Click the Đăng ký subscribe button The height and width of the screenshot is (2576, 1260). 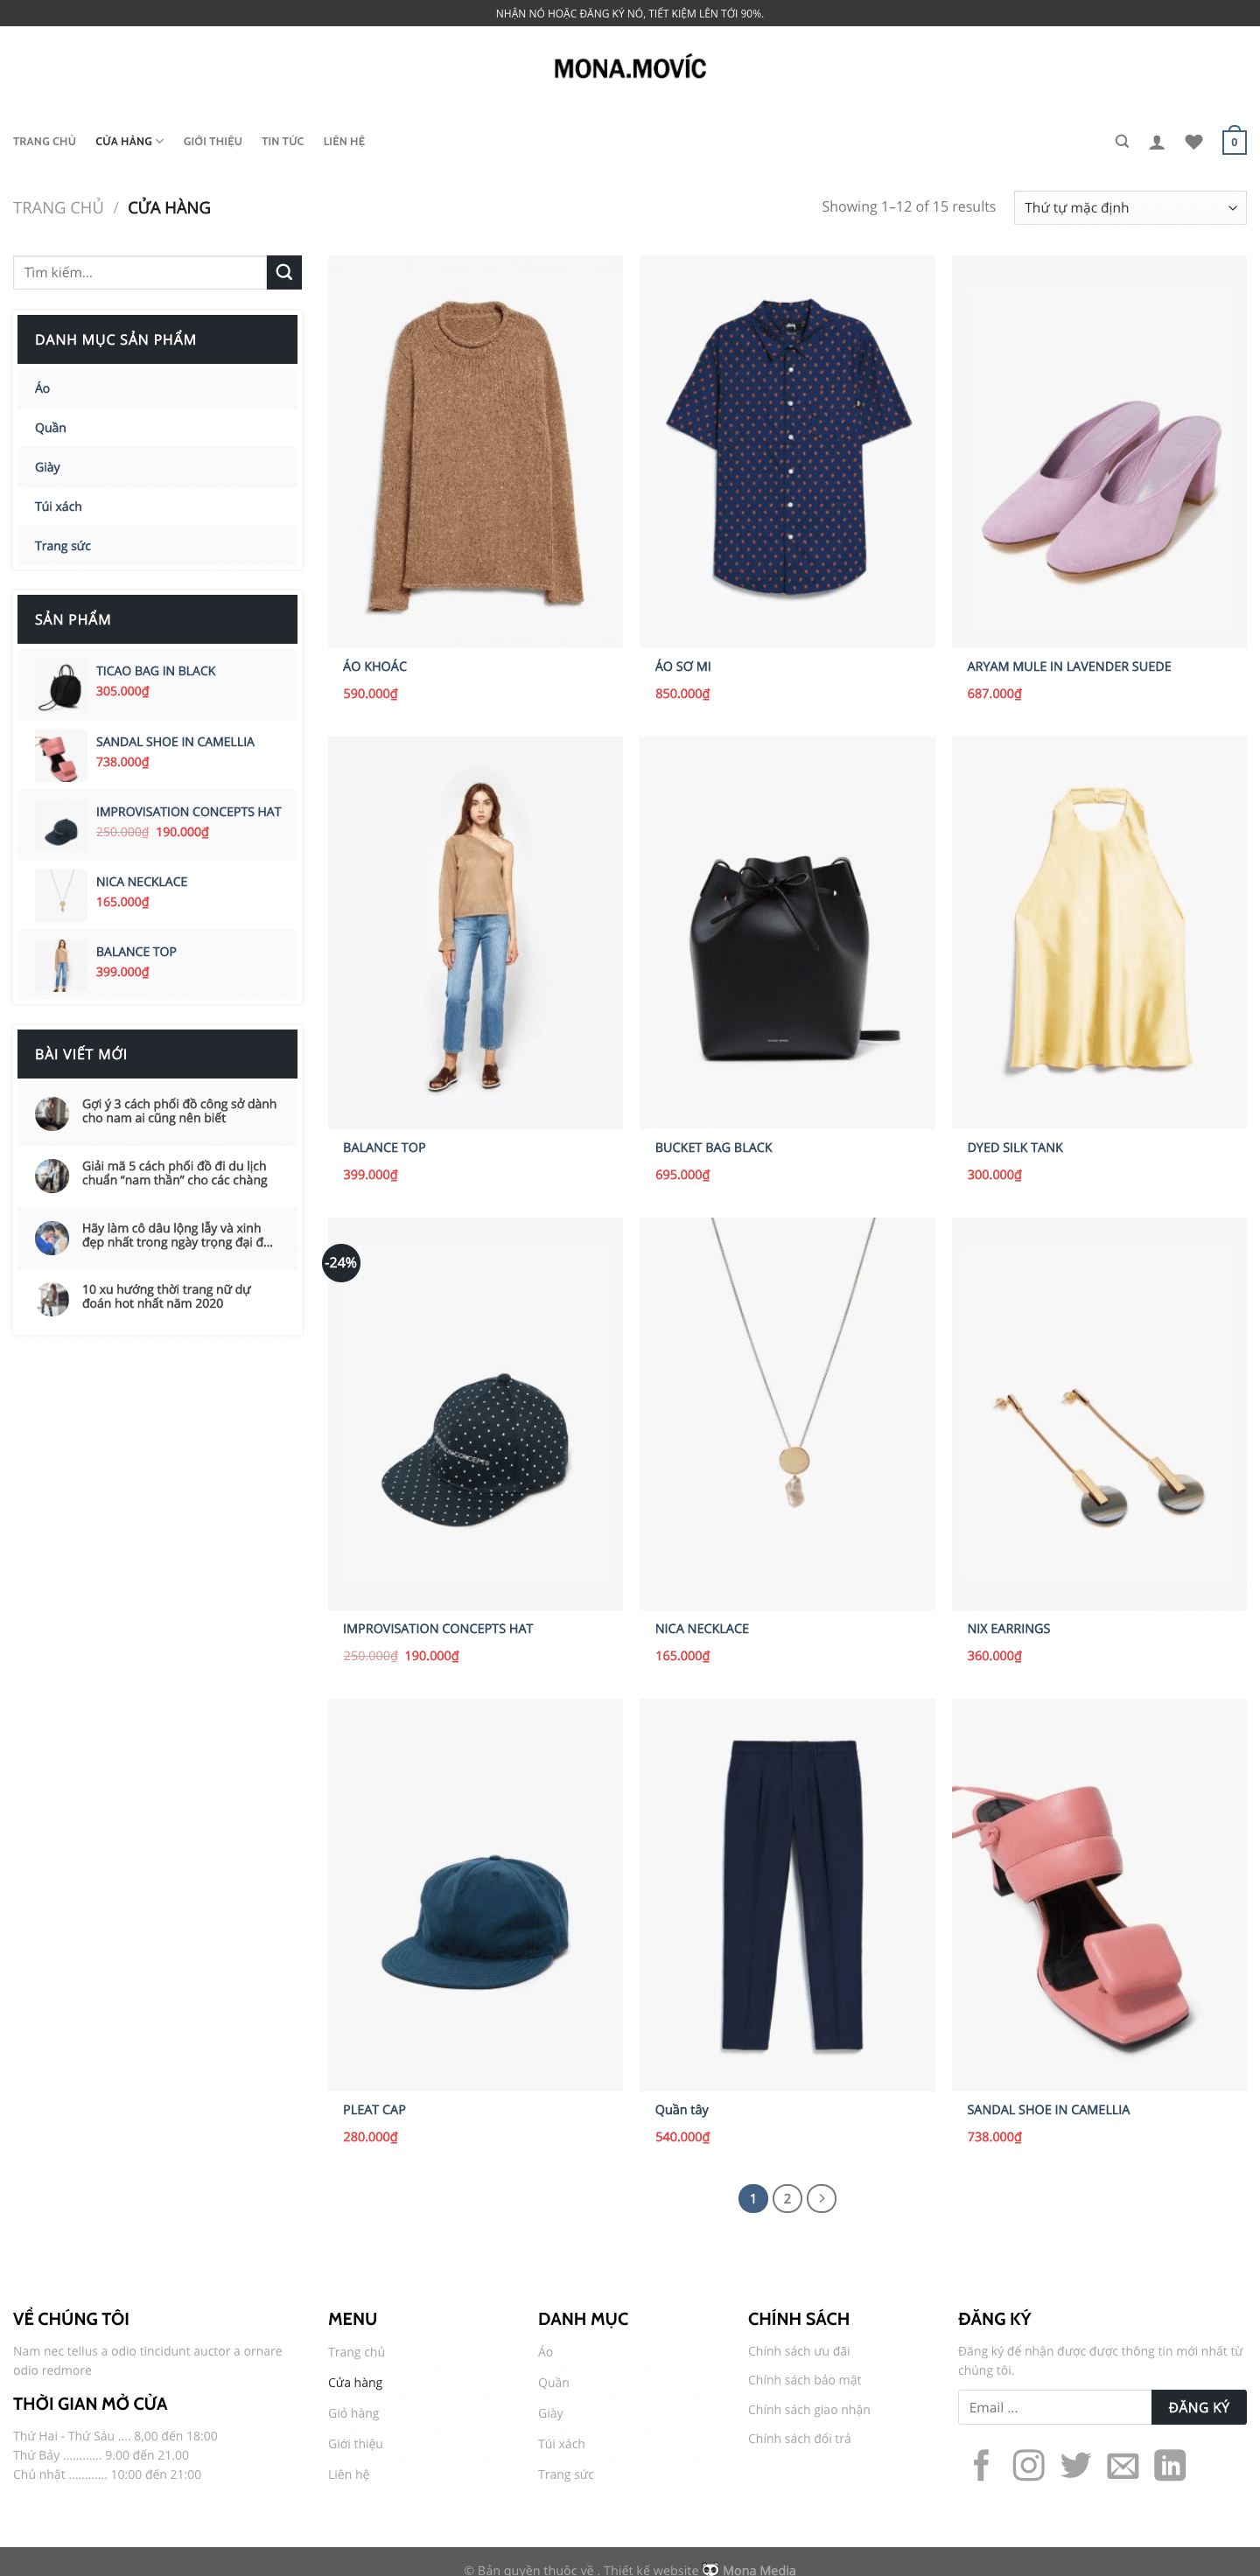tap(1198, 2407)
